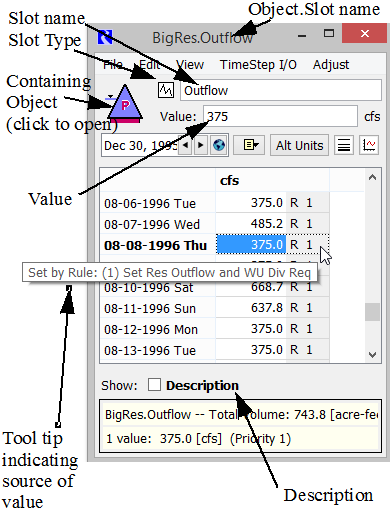Click the table scrollbar up arrow
Image resolution: width=391 pixels, height=510 pixels.
(x=373, y=177)
